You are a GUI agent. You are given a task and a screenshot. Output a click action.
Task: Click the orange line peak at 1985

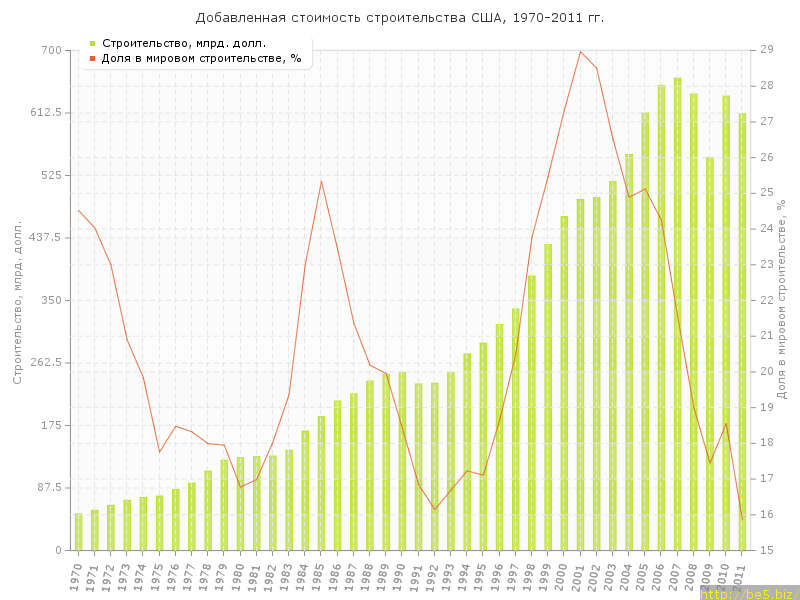tap(321, 181)
